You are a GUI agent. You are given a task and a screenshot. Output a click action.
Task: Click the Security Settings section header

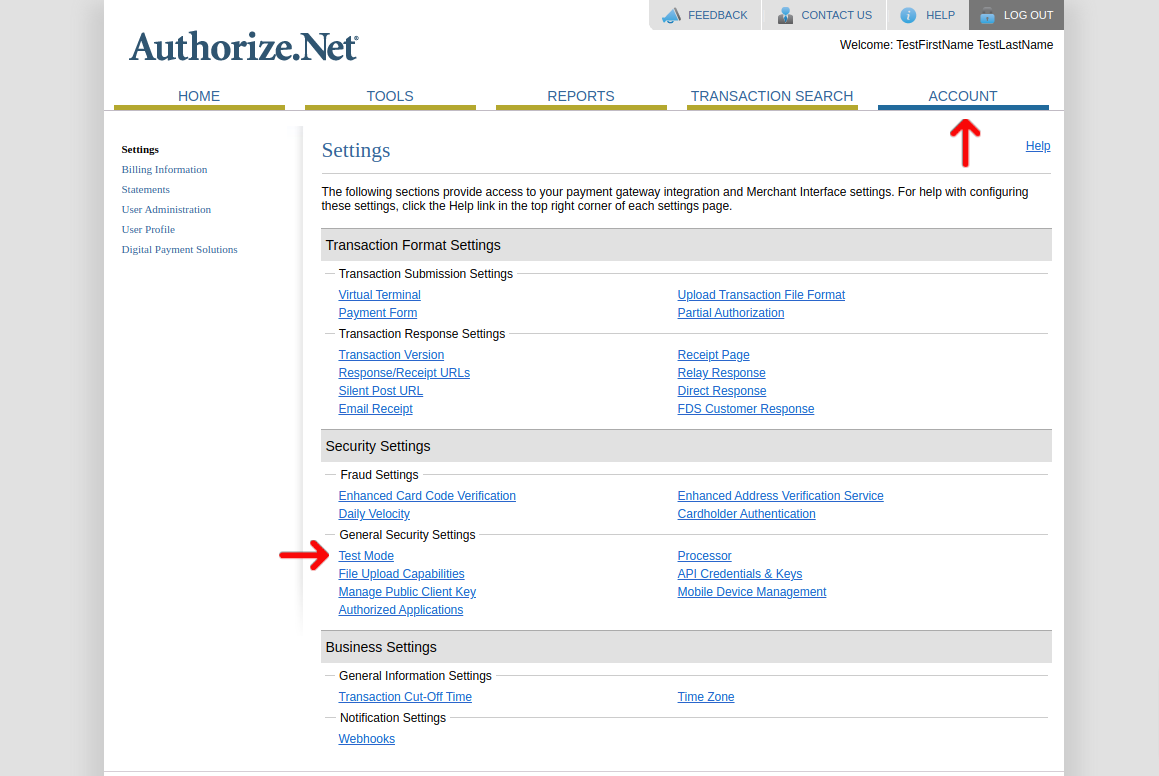coord(686,446)
